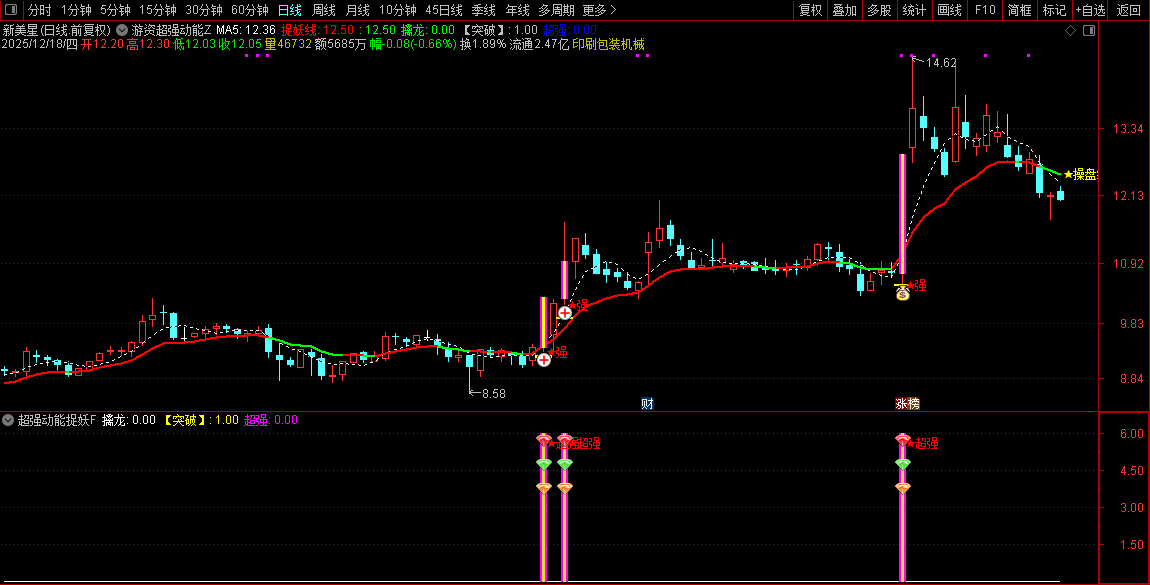This screenshot has height=585, width=1150.
Task: Switch to 周线 weekly chart
Action: (323, 10)
